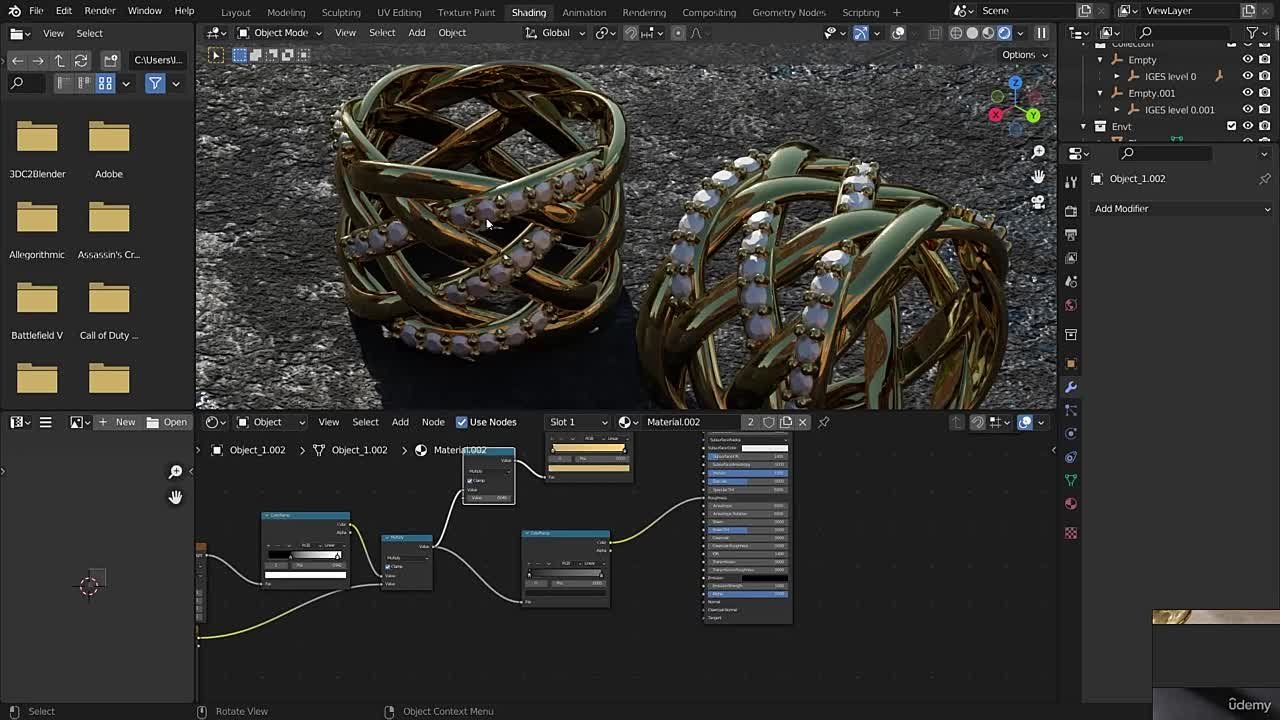Open the Material properties tab
This screenshot has height=720, width=1280.
[x=1071, y=504]
